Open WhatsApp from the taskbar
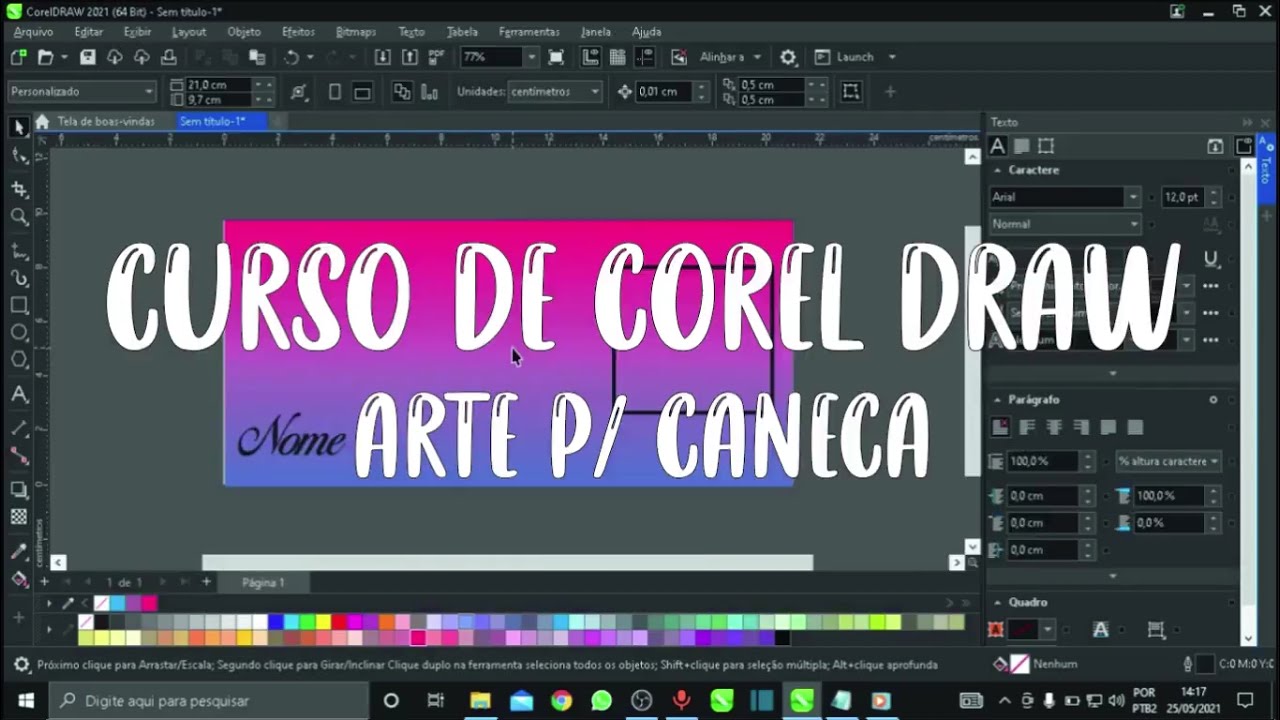The height and width of the screenshot is (720, 1280). click(601, 700)
